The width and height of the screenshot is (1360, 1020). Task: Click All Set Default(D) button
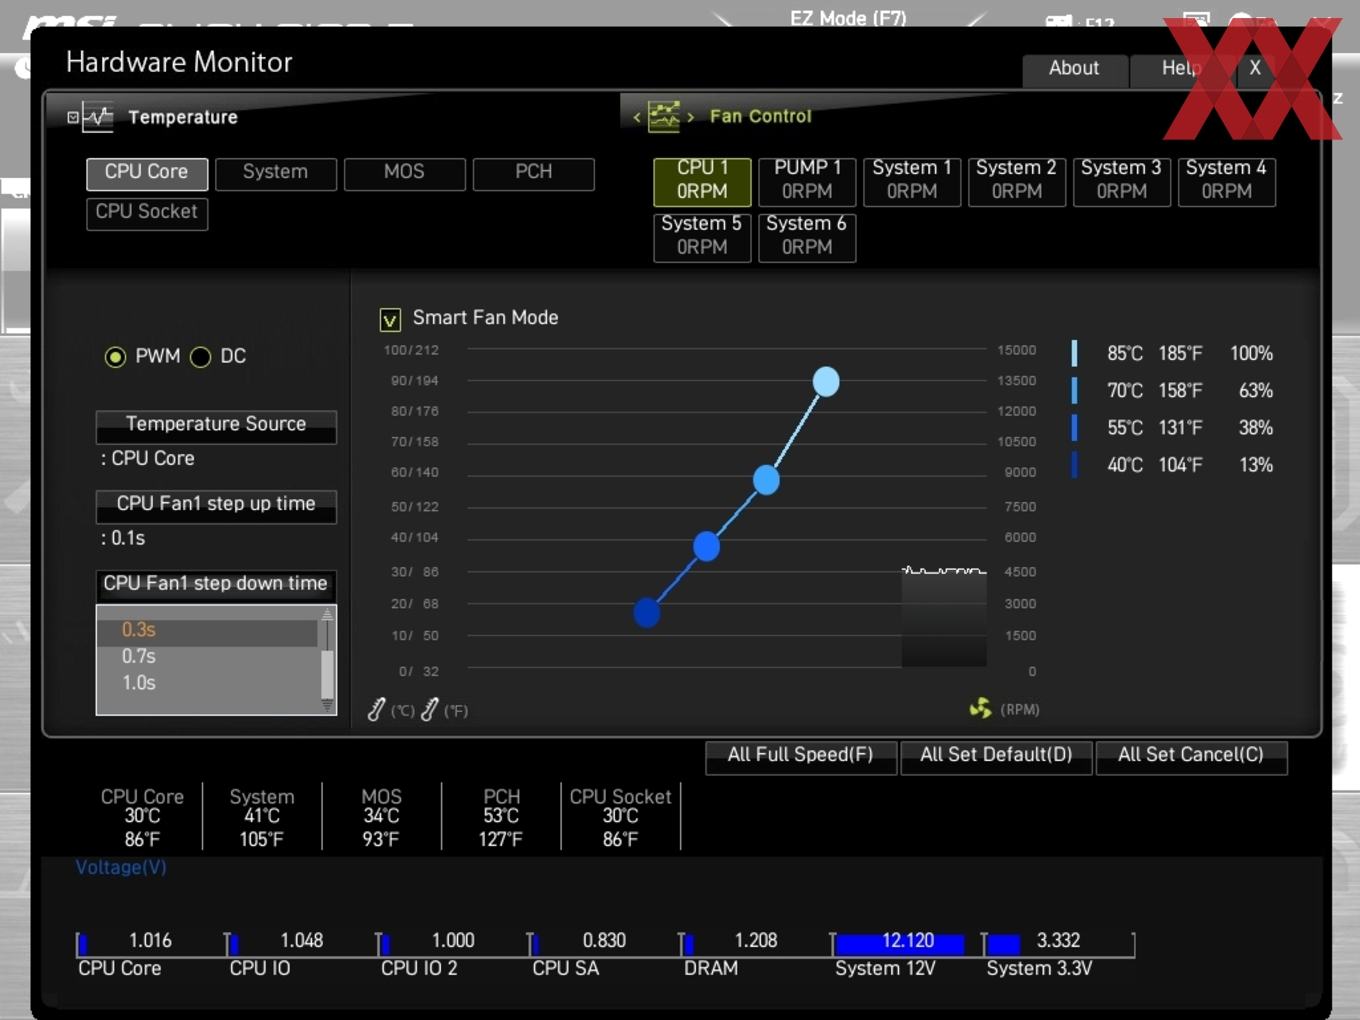tap(996, 756)
